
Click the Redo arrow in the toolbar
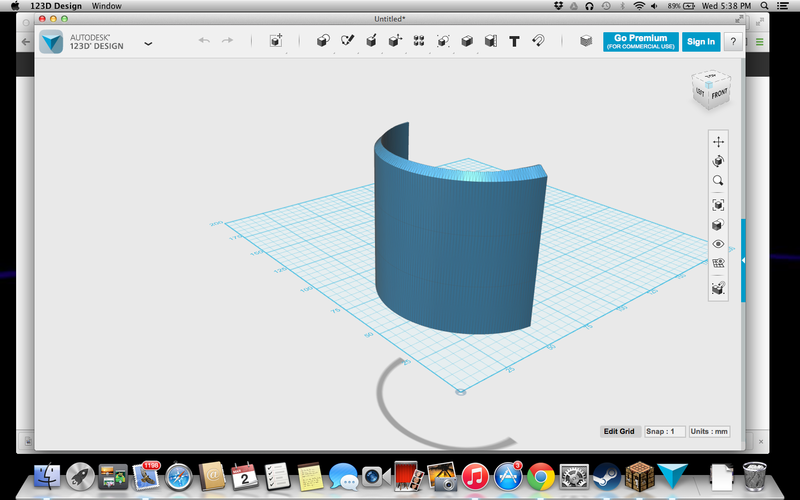pyautogui.click(x=228, y=40)
